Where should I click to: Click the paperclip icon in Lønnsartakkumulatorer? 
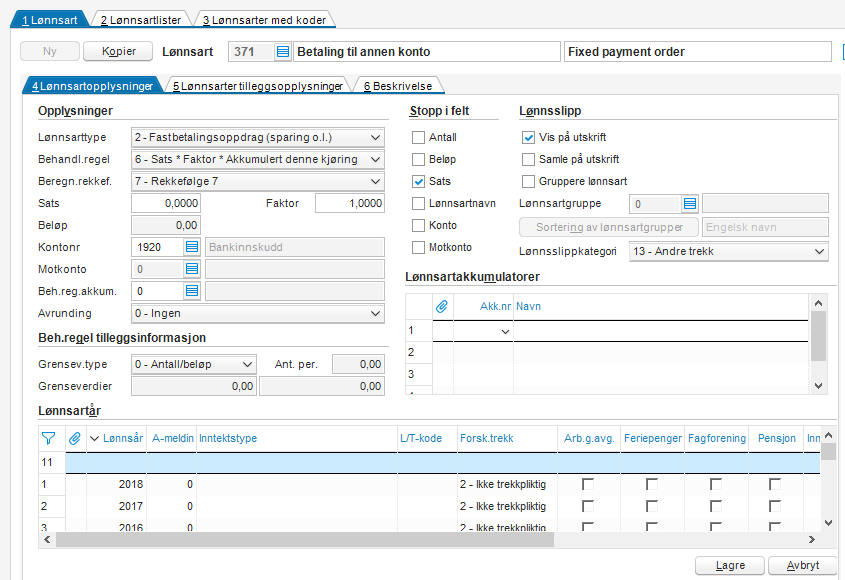441,305
